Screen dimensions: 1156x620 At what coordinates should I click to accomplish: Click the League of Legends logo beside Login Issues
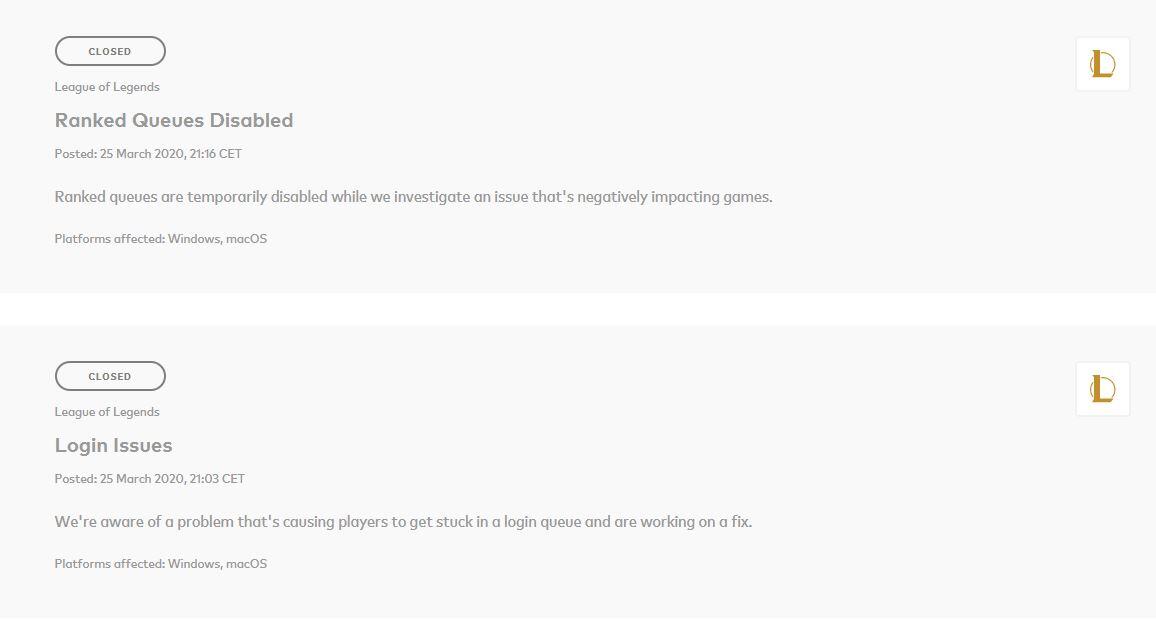pyautogui.click(x=1102, y=389)
